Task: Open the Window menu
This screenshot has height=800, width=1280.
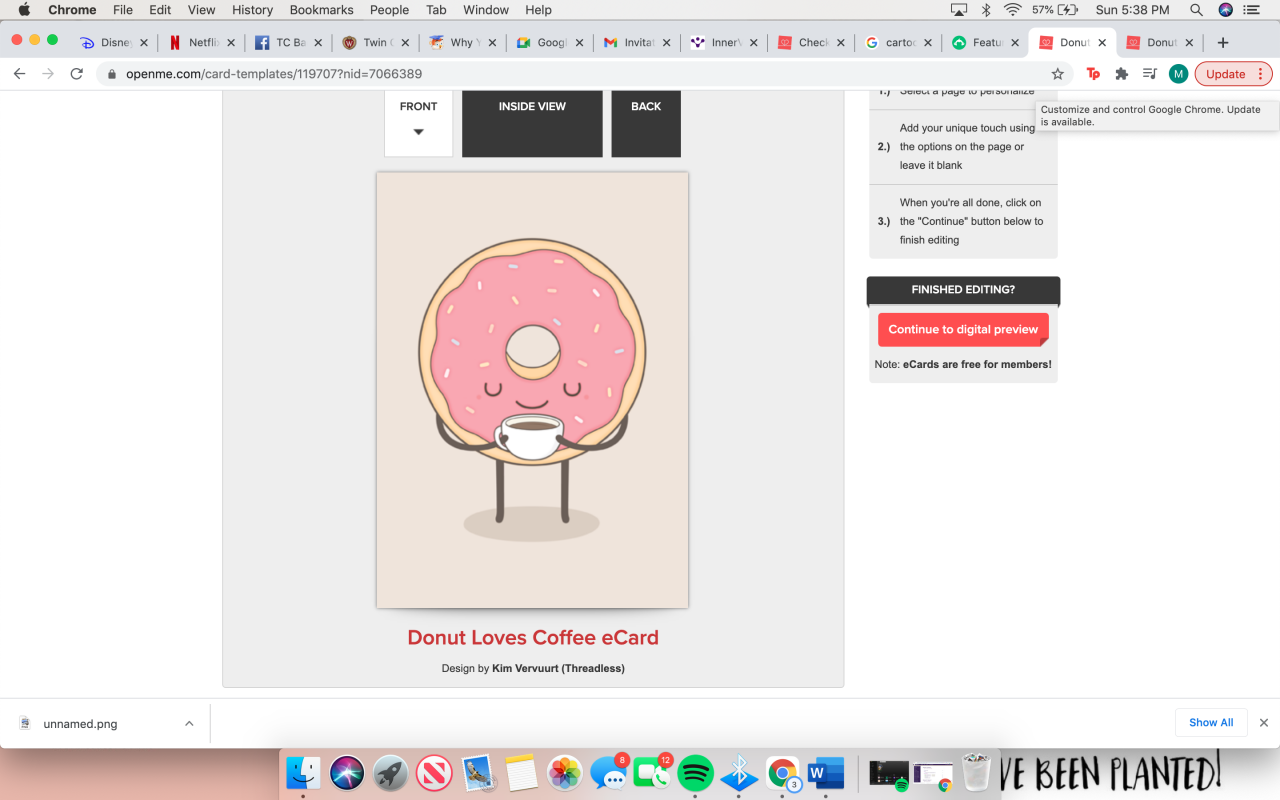Action: (485, 10)
